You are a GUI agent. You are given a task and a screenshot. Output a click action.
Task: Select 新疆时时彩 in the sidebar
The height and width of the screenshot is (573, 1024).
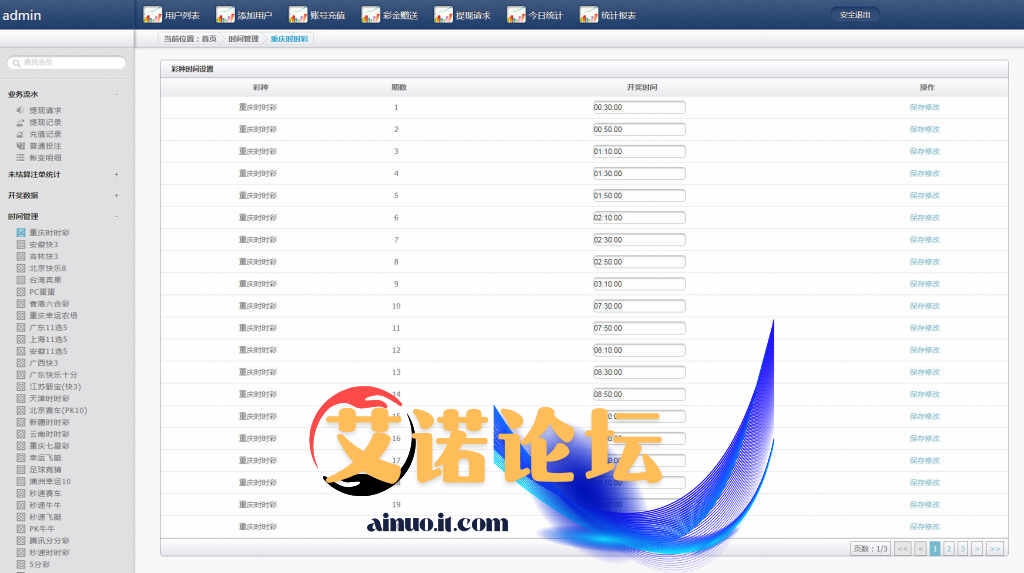pyautogui.click(x=49, y=422)
